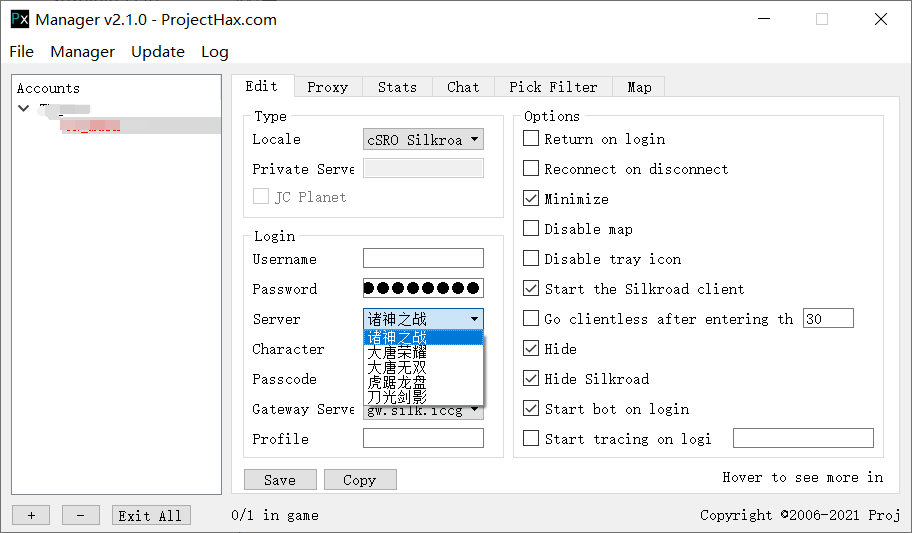The height and width of the screenshot is (533, 912).
Task: Open the Manager menu
Action: tap(82, 52)
